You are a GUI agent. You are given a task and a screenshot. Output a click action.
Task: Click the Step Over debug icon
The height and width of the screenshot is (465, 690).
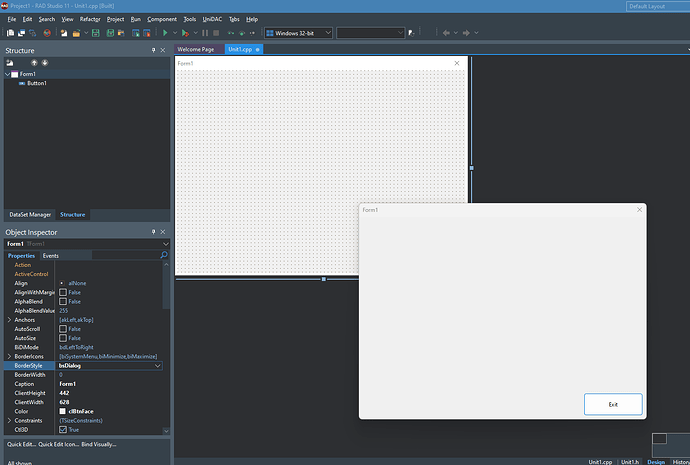click(242, 33)
